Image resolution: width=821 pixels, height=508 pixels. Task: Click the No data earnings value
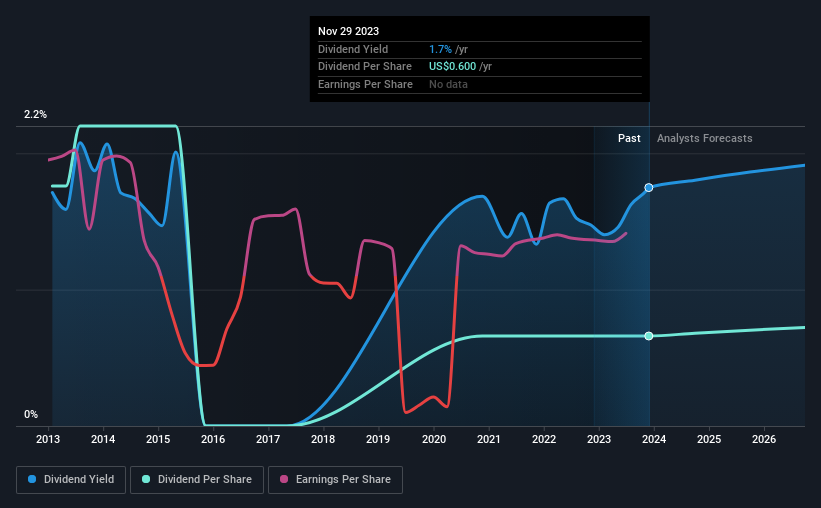[448, 84]
